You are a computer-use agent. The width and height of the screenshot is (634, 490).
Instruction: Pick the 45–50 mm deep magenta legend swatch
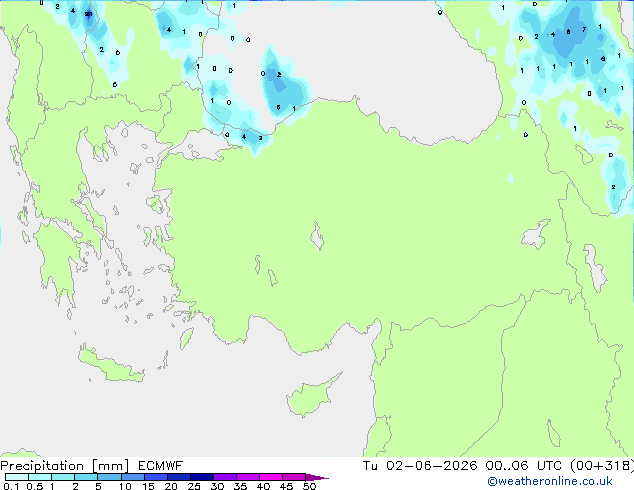point(294,477)
